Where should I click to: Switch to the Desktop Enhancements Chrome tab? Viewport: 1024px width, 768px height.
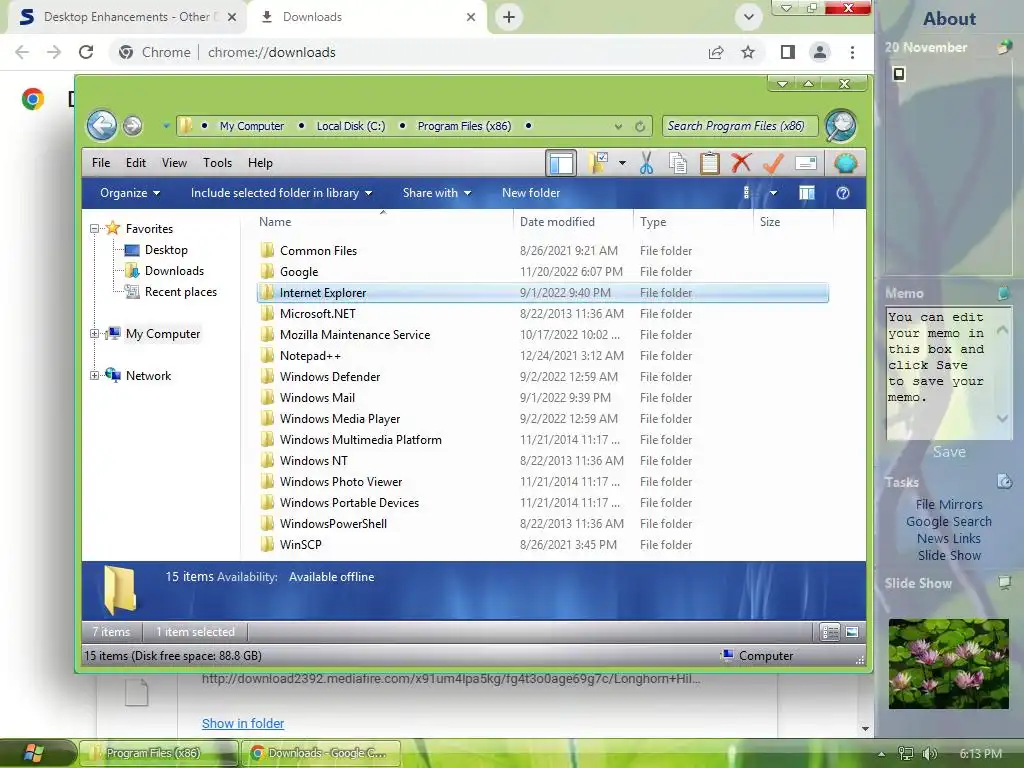click(129, 17)
